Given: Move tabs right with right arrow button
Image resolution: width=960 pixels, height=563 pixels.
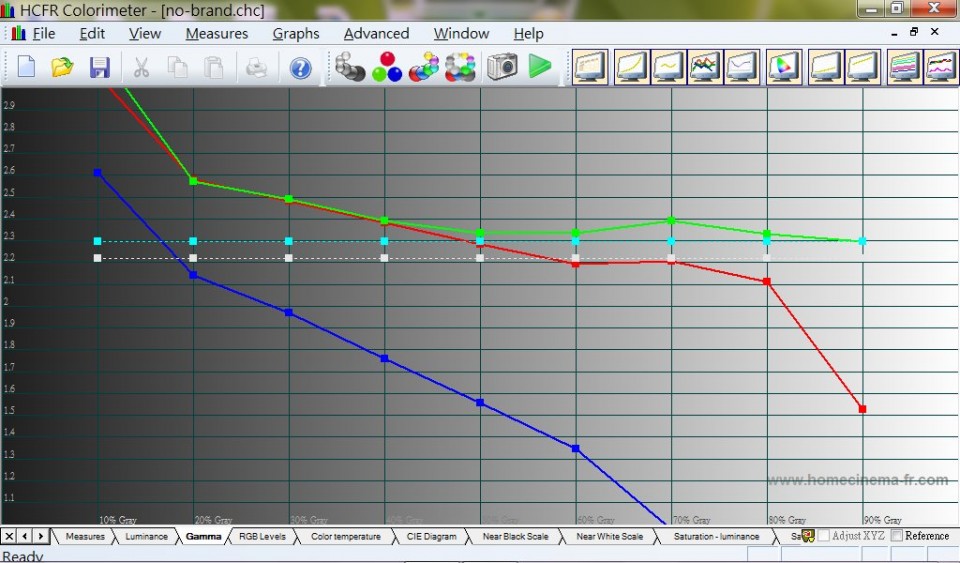Looking at the screenshot, I should tap(40, 537).
